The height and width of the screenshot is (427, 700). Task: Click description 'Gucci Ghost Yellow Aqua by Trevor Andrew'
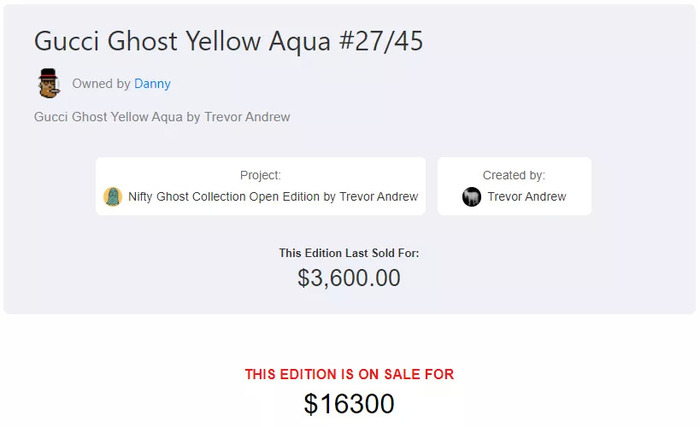[x=162, y=117]
